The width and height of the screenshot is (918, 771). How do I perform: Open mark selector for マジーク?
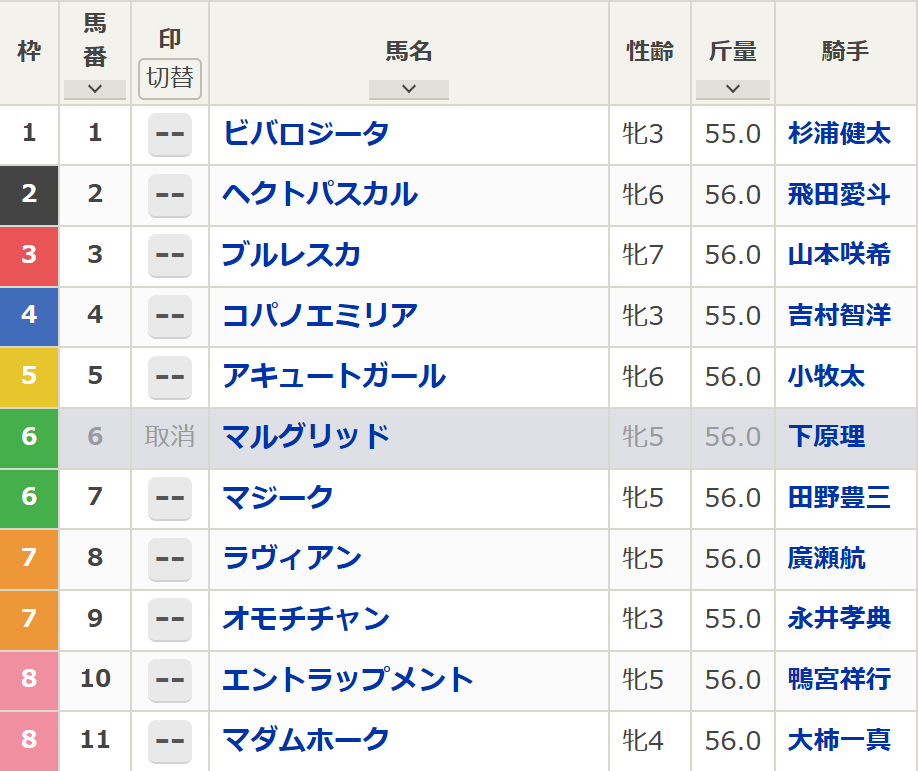[170, 498]
